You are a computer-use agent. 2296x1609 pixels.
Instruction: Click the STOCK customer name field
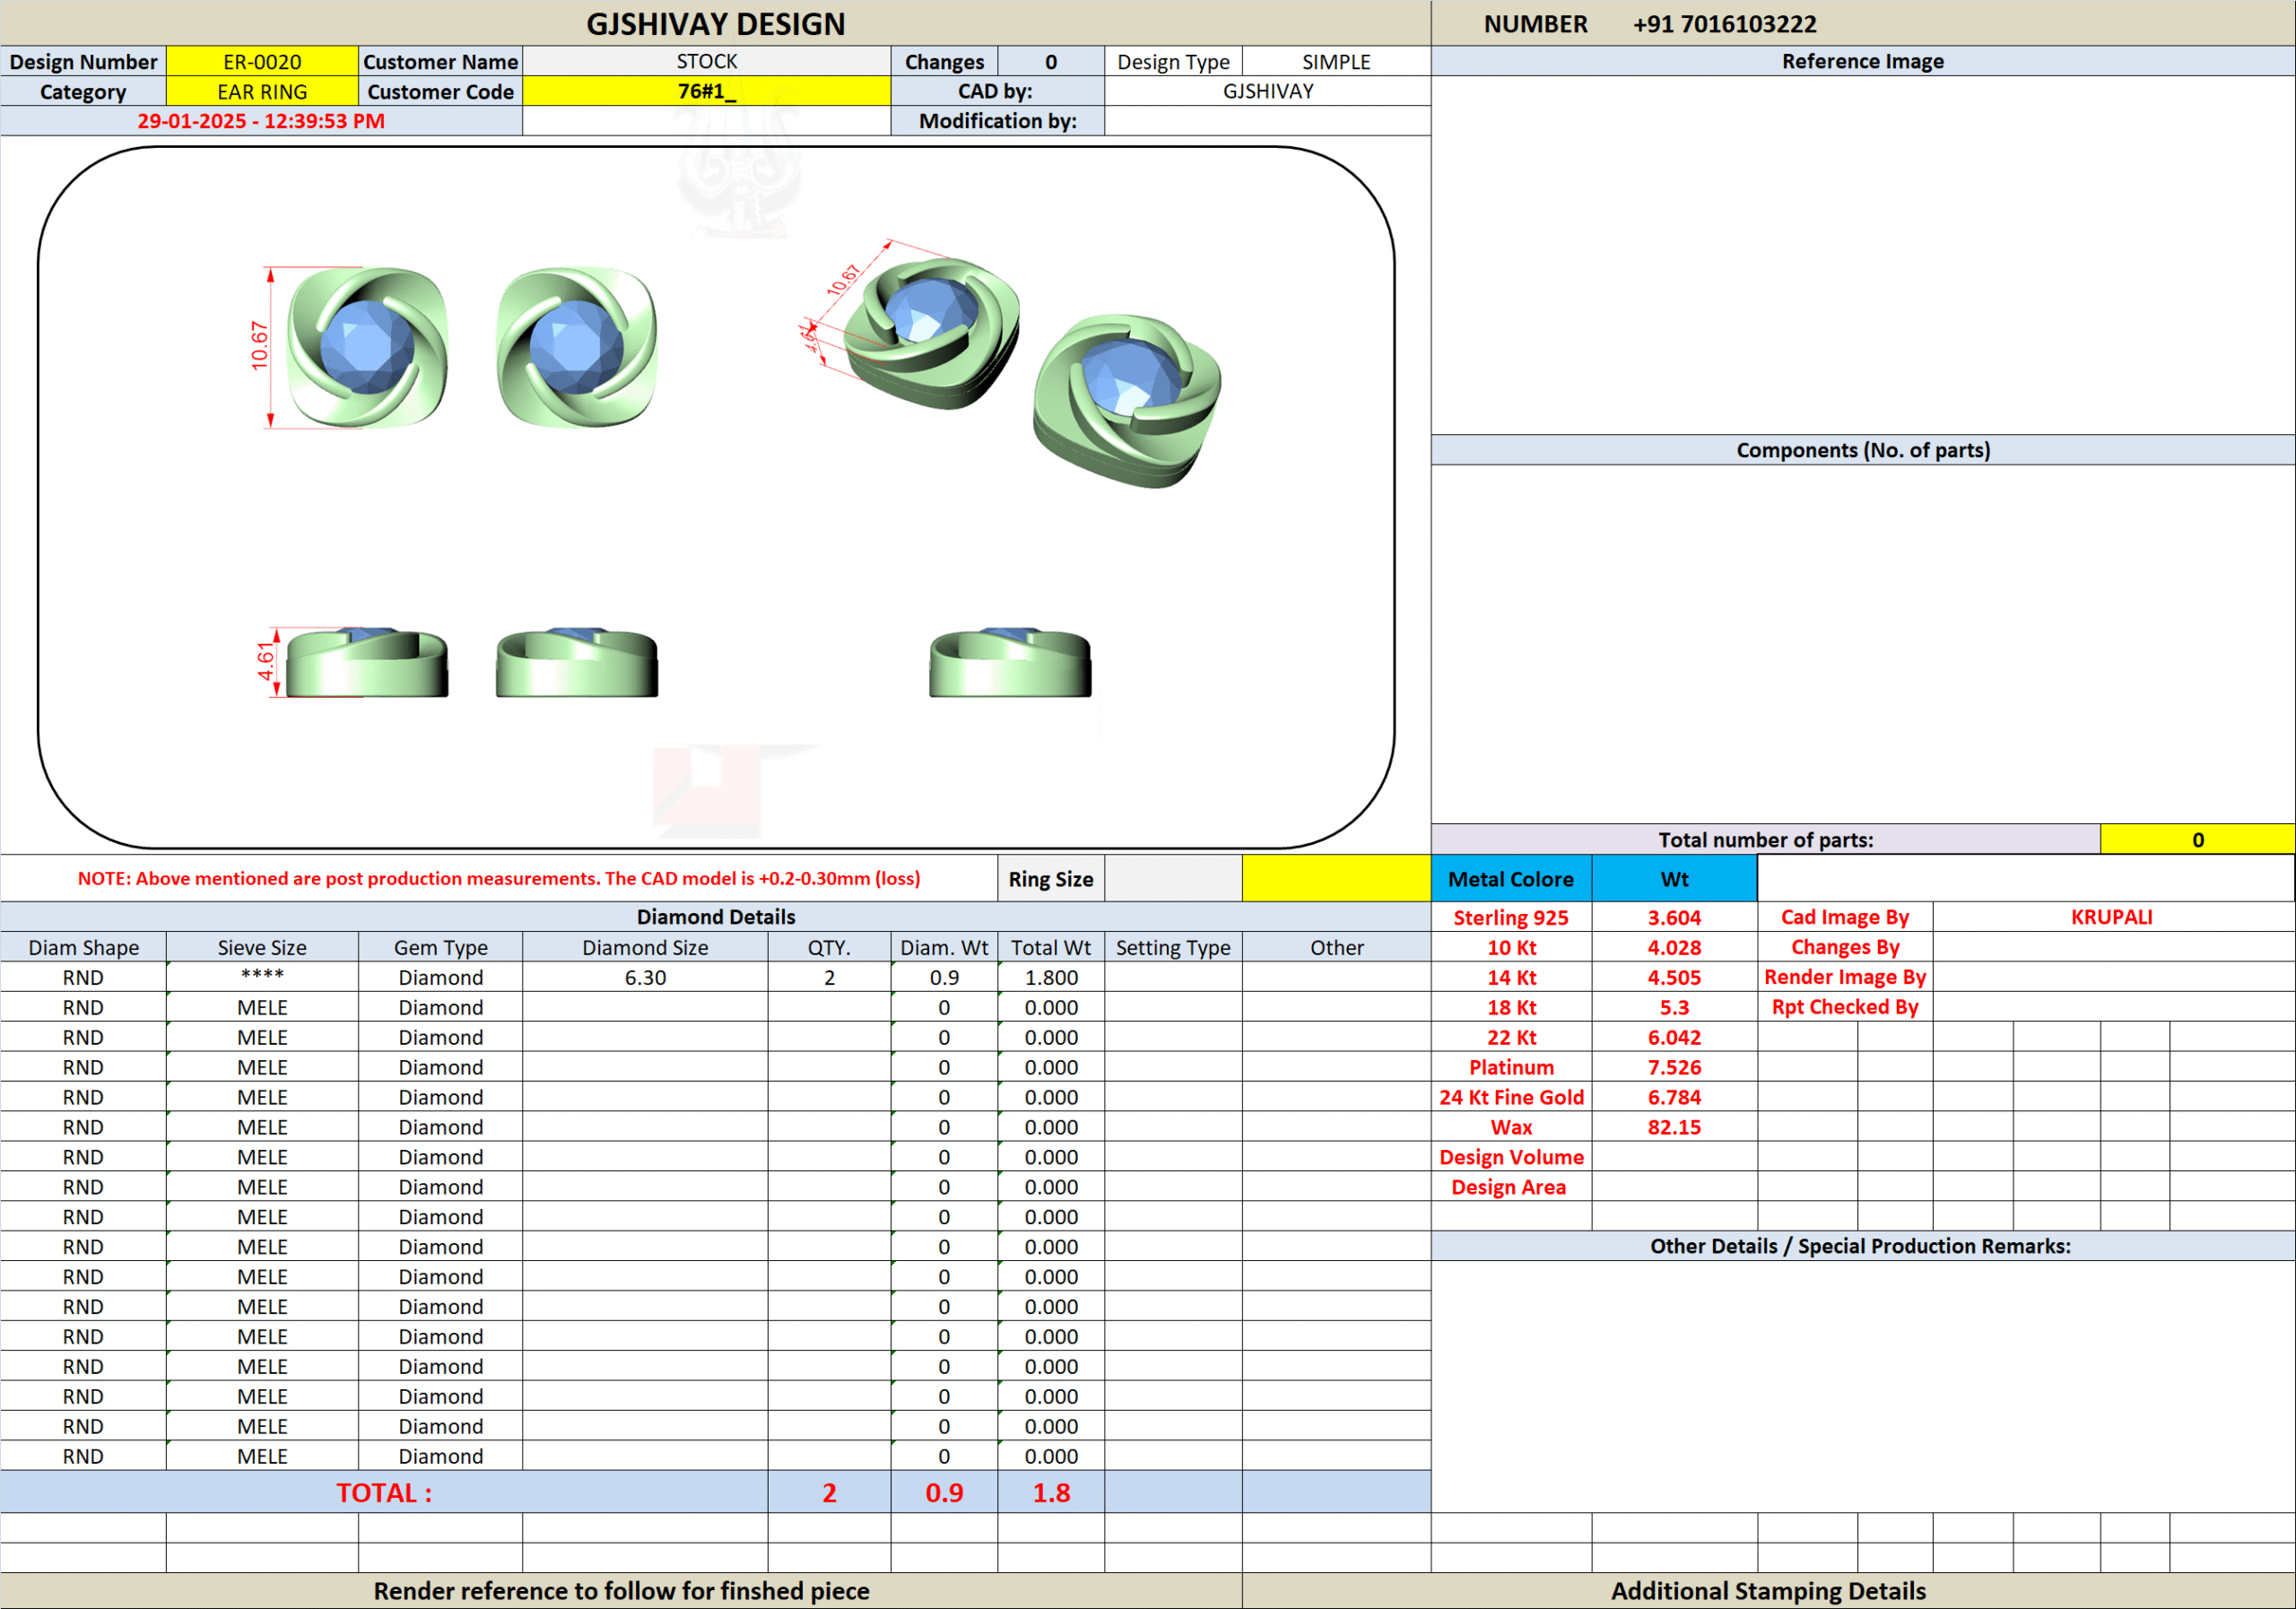click(706, 62)
